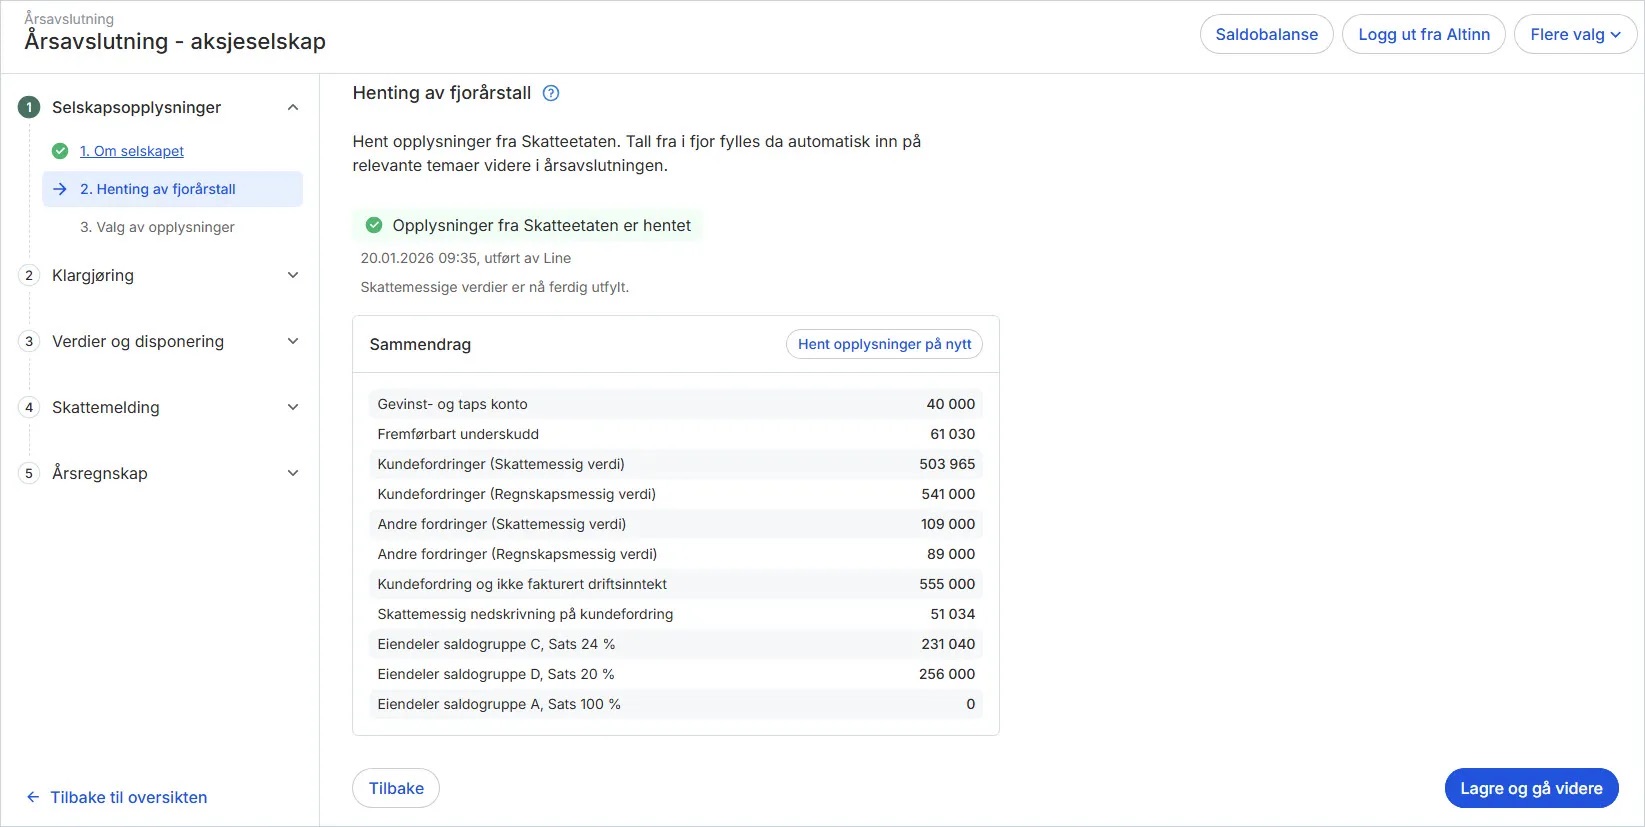1645x827 pixels.
Task: Click the step 2 circle for Klargjøring
Action: pos(29,275)
